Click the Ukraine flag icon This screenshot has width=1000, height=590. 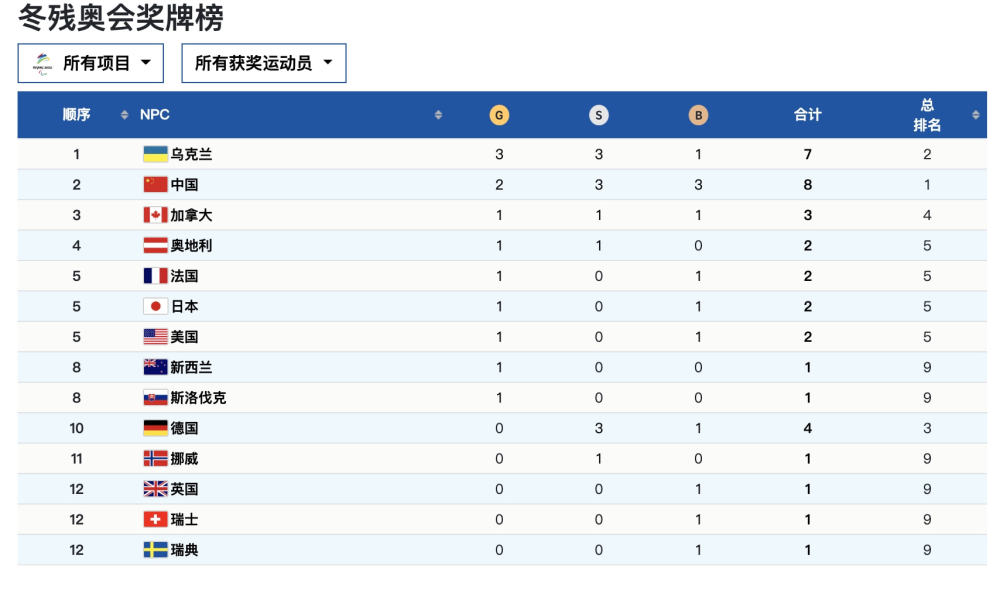pos(155,154)
